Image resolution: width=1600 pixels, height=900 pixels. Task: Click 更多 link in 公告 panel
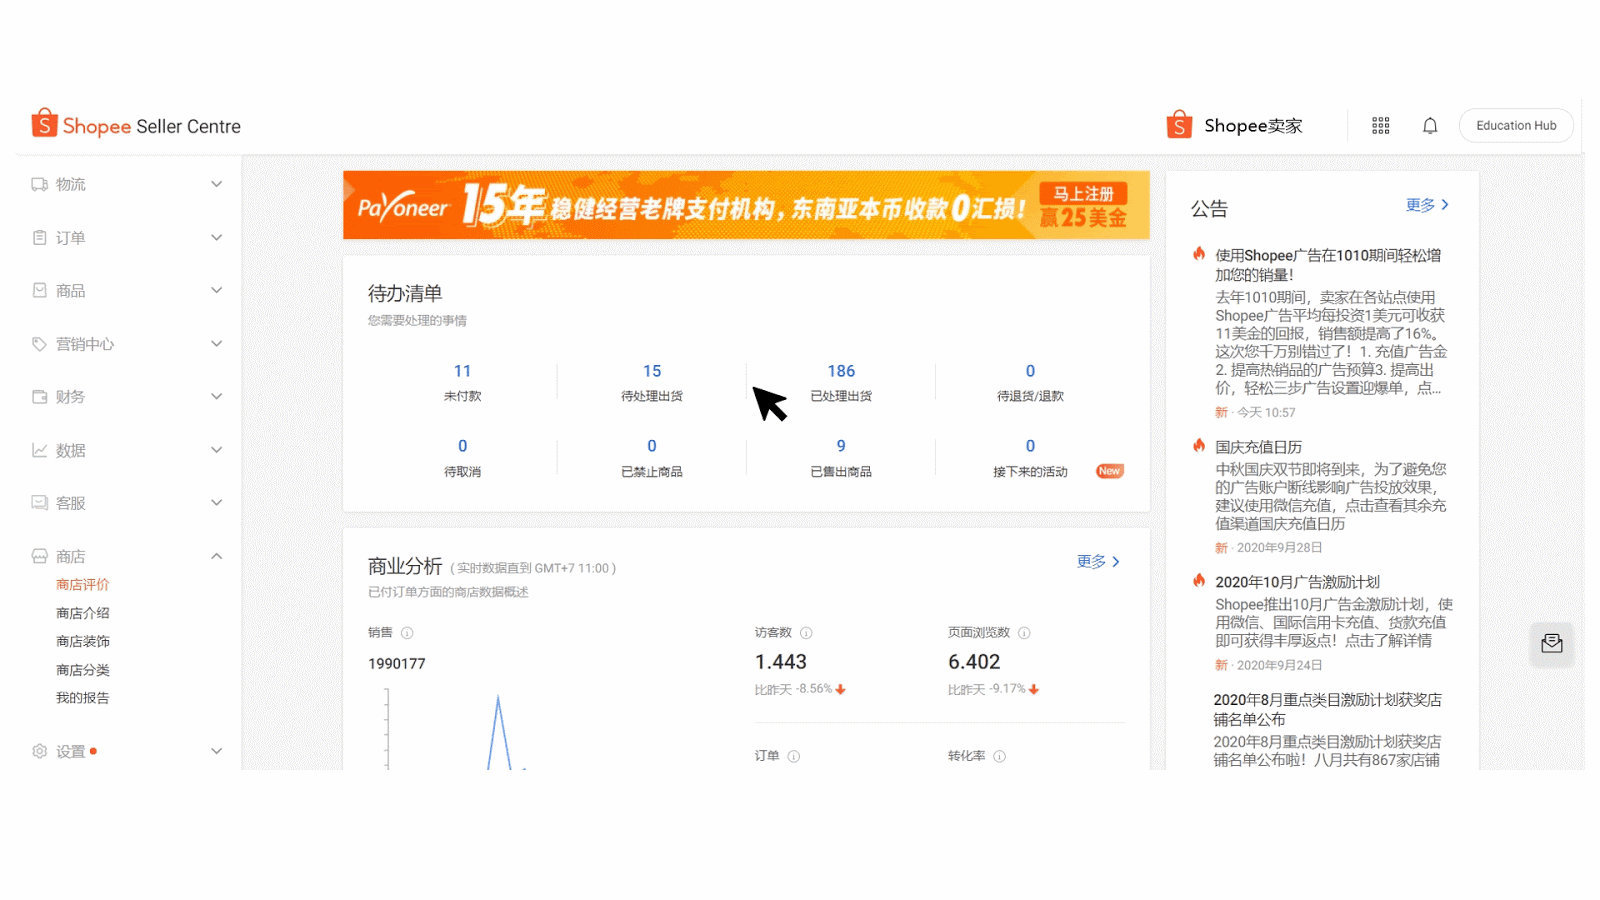[x=1427, y=205]
